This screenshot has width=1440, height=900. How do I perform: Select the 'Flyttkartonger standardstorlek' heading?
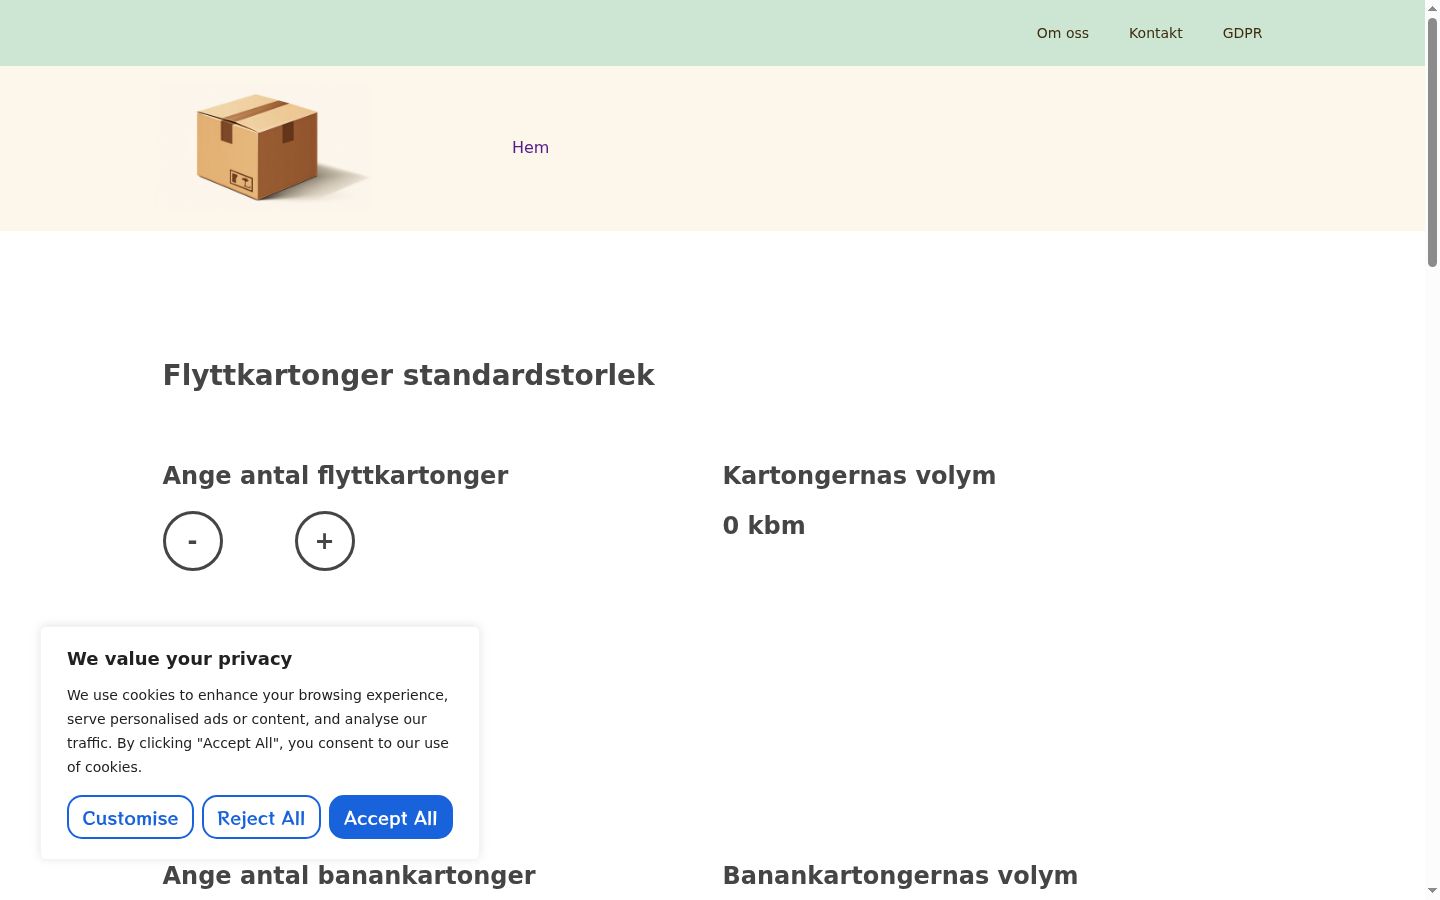(409, 375)
